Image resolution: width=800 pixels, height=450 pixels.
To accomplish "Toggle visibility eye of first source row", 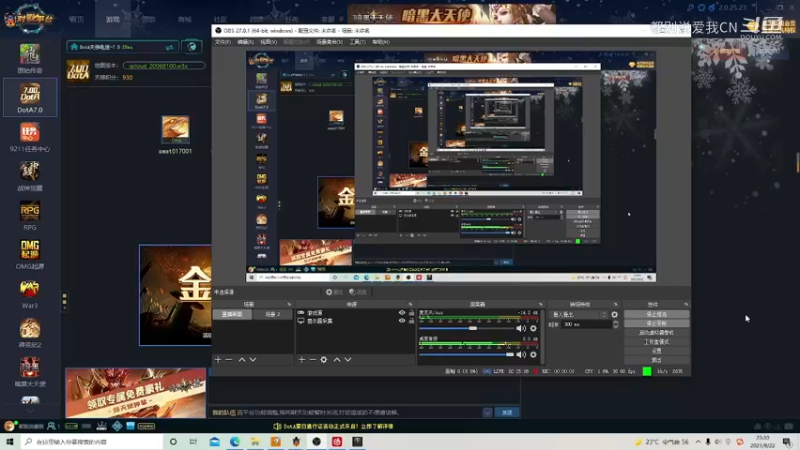I will (402, 313).
